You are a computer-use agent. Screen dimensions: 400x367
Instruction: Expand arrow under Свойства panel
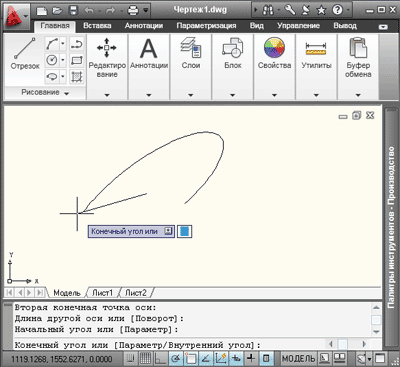point(274,95)
